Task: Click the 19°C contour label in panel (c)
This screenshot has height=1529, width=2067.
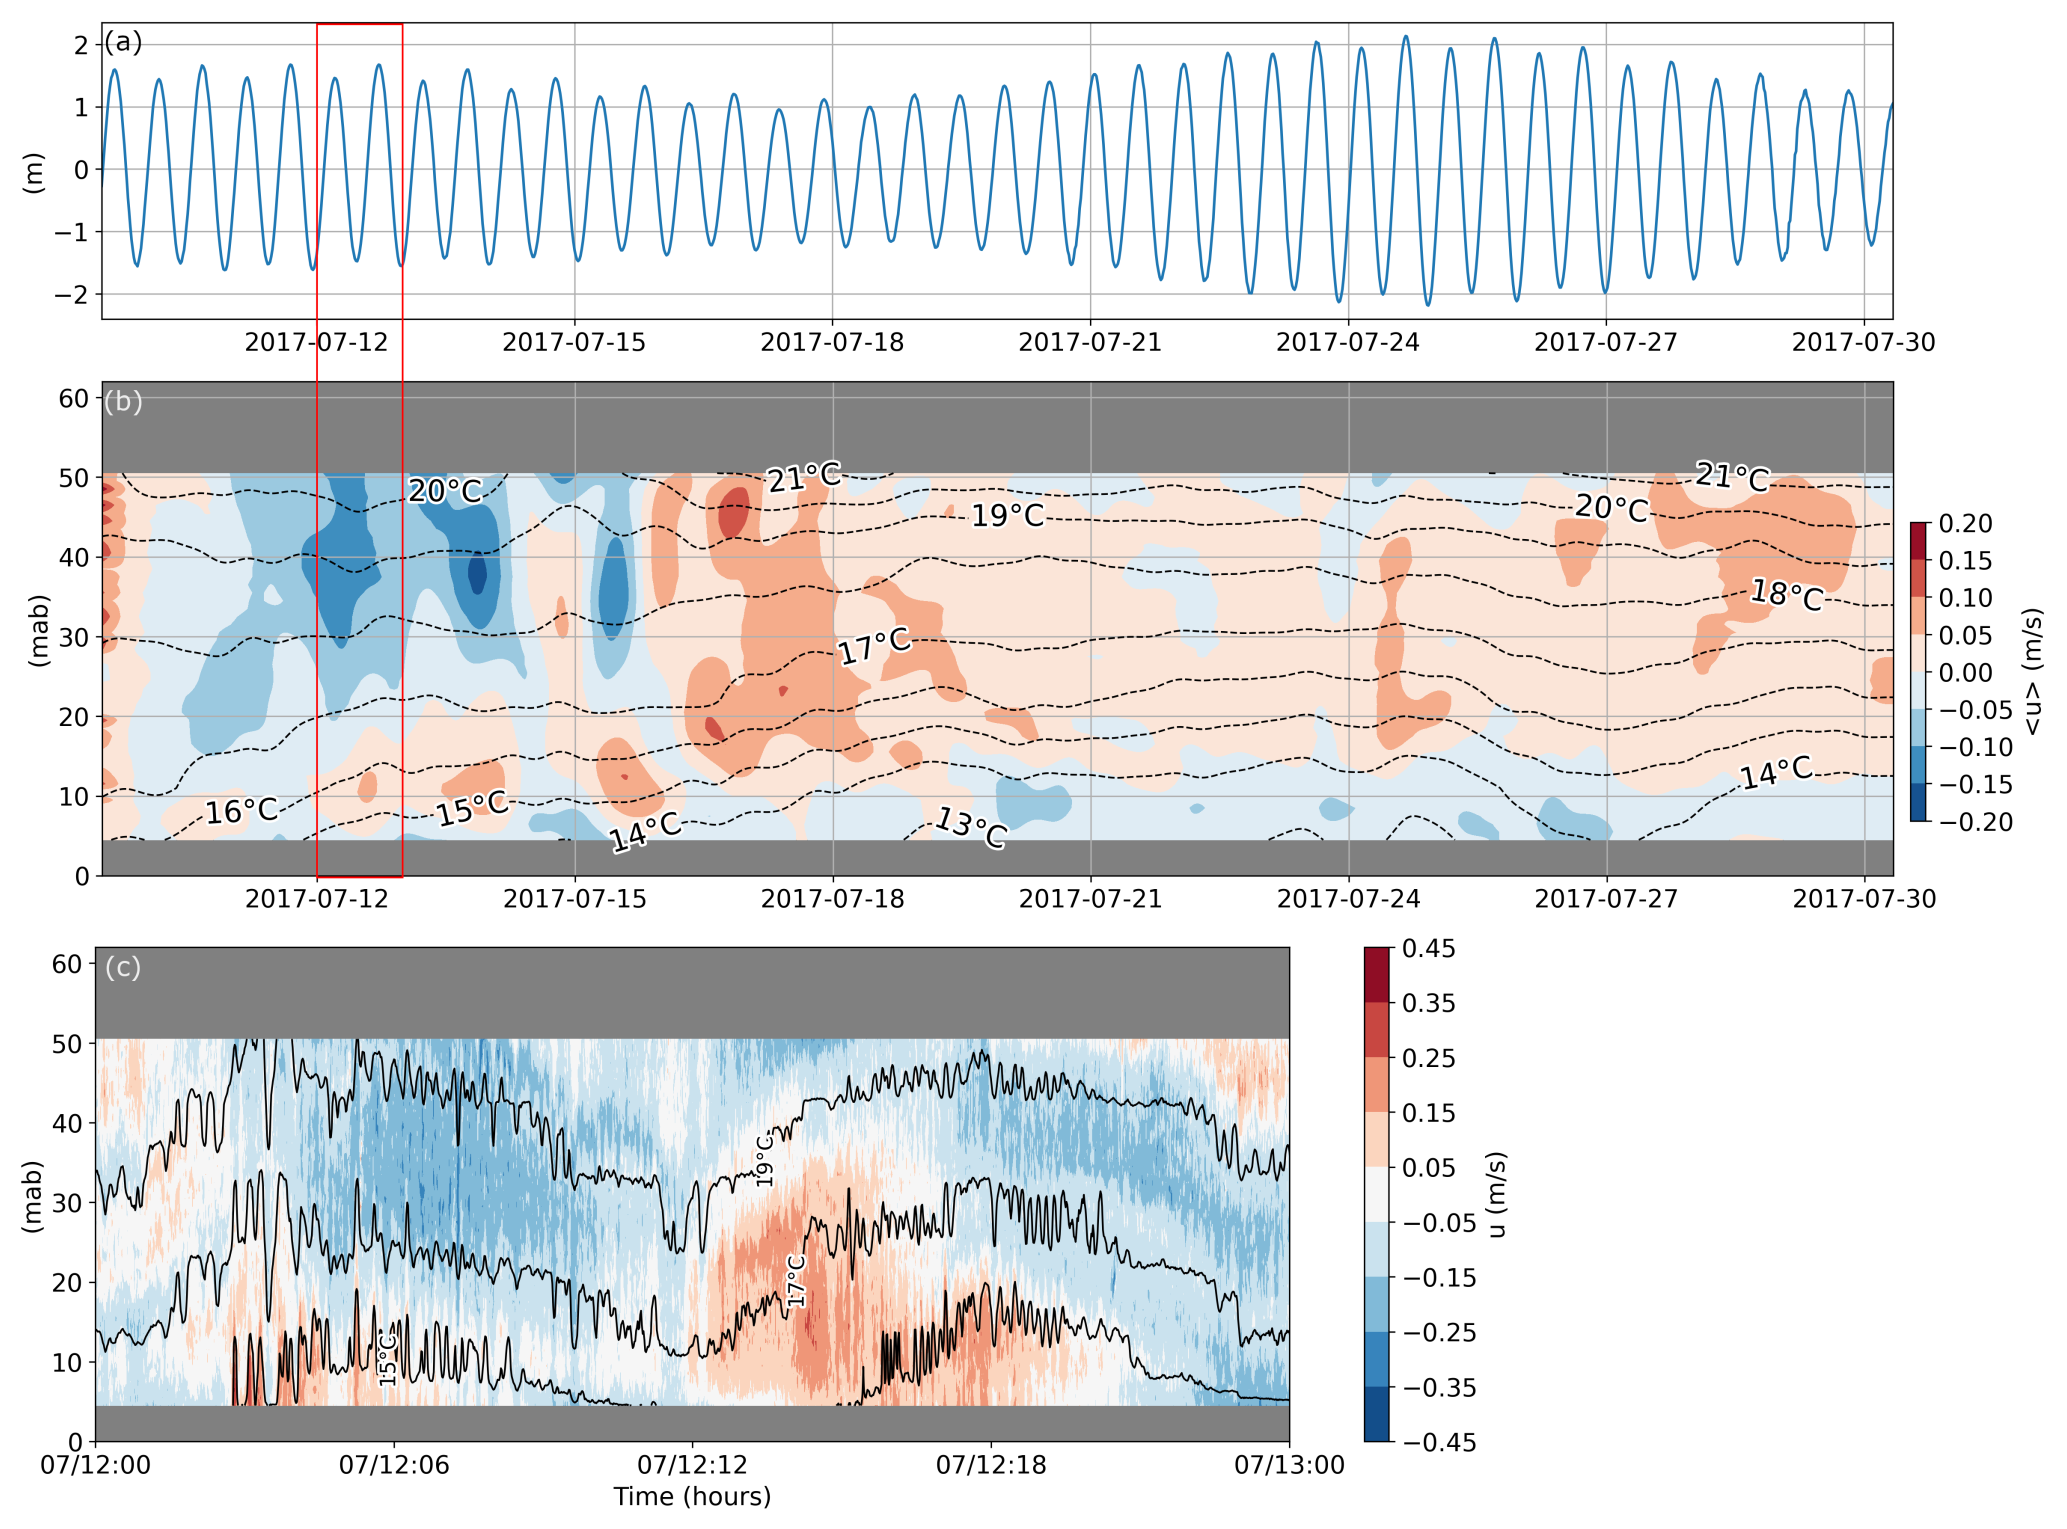Action: point(765,1160)
